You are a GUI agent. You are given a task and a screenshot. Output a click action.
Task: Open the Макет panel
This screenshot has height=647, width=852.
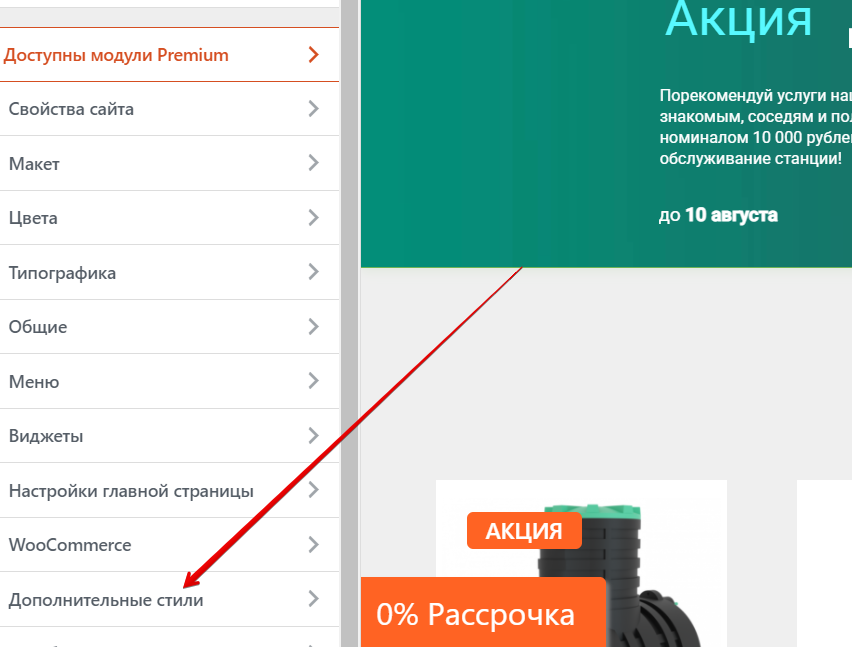[169, 164]
